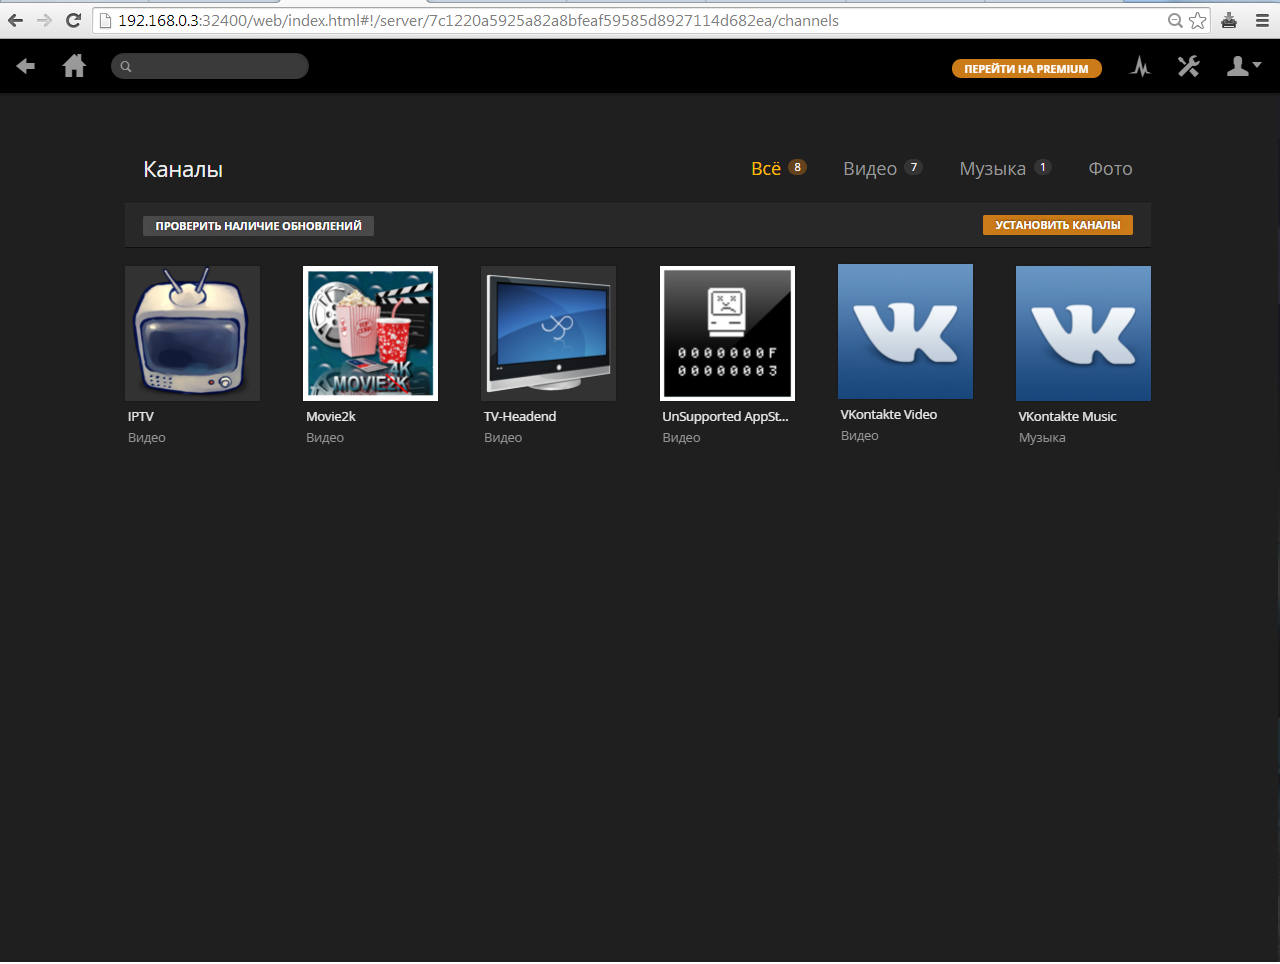Open the settings wrench and screwdriver icon
The width and height of the screenshot is (1280, 964).
click(1188, 66)
